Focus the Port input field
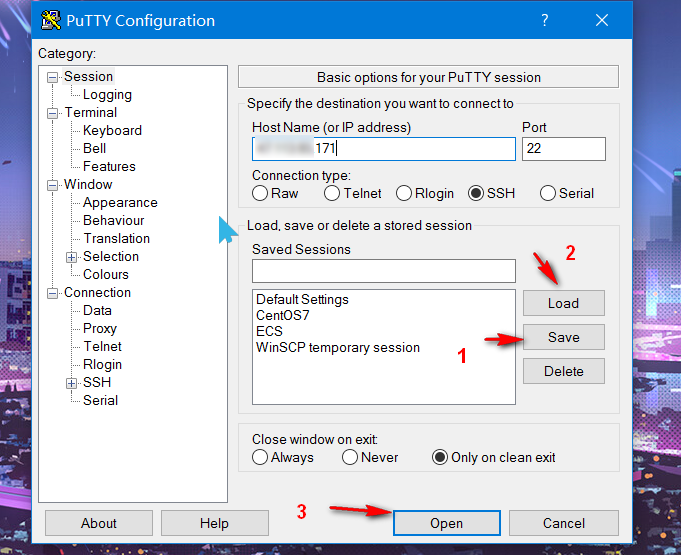The width and height of the screenshot is (681, 555). [x=563, y=149]
